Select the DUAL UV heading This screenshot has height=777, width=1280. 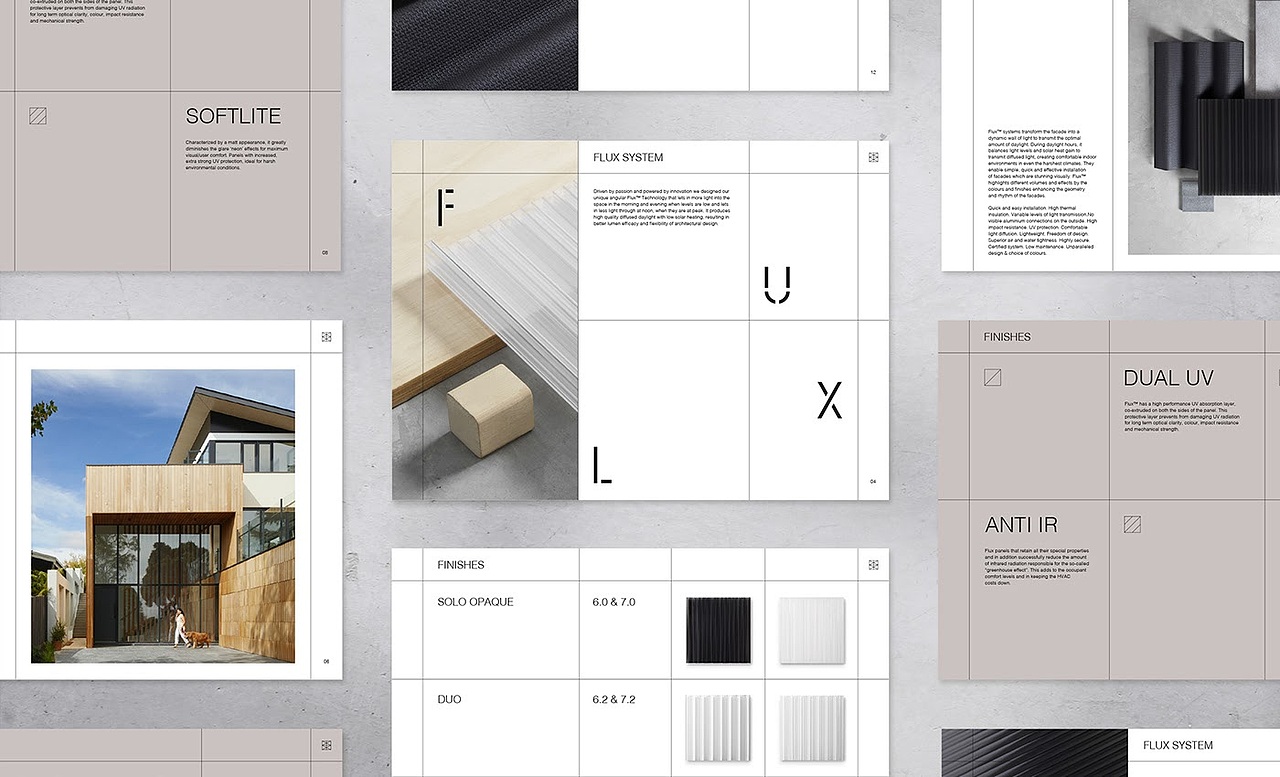point(1168,378)
